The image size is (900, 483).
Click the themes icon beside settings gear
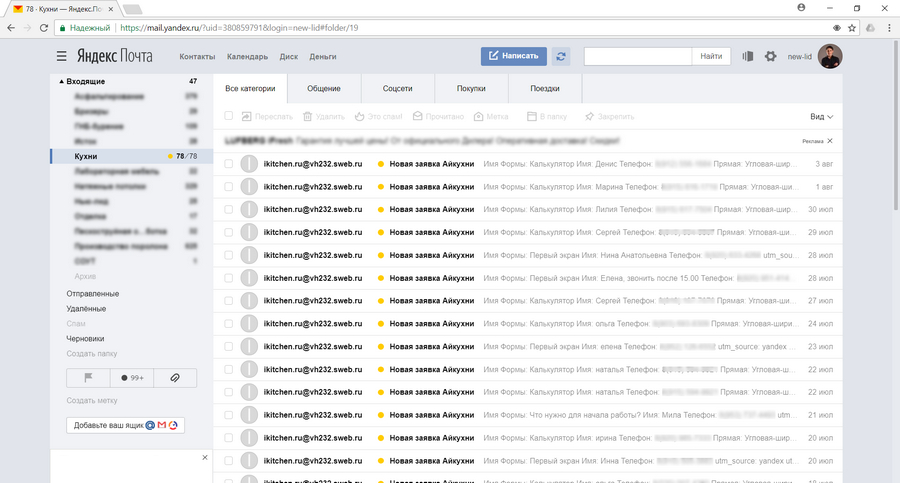pos(747,57)
